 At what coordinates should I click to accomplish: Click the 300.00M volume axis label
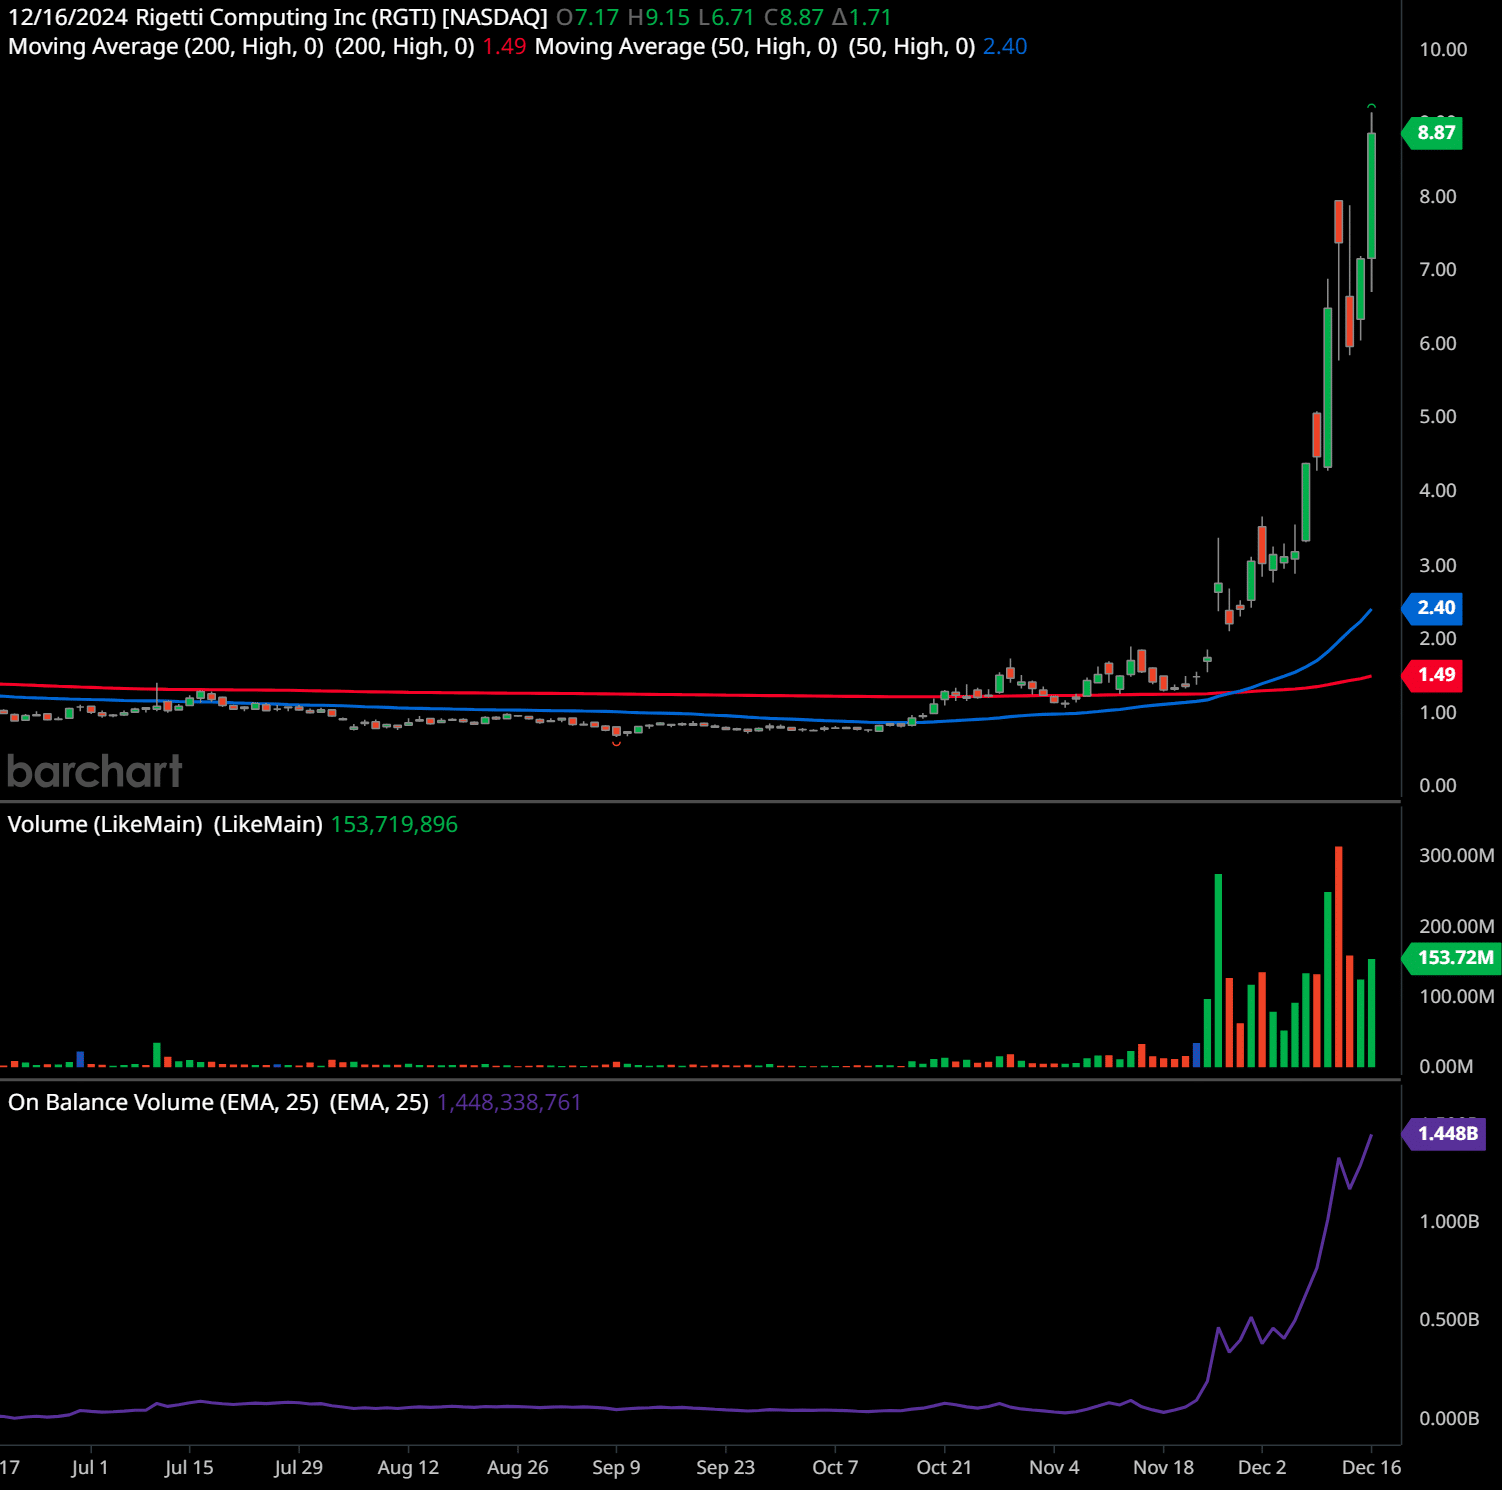(1457, 855)
